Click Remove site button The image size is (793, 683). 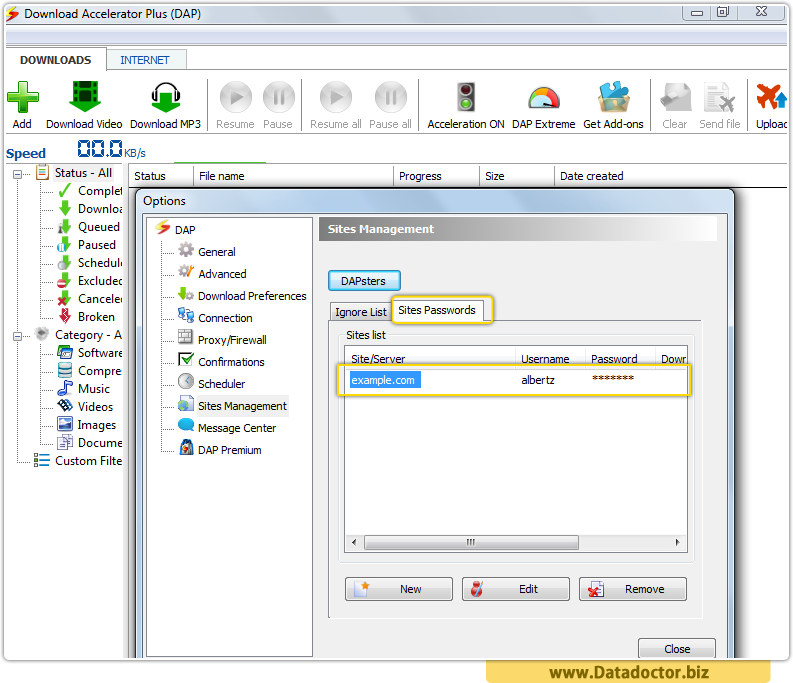pyautogui.click(x=633, y=589)
